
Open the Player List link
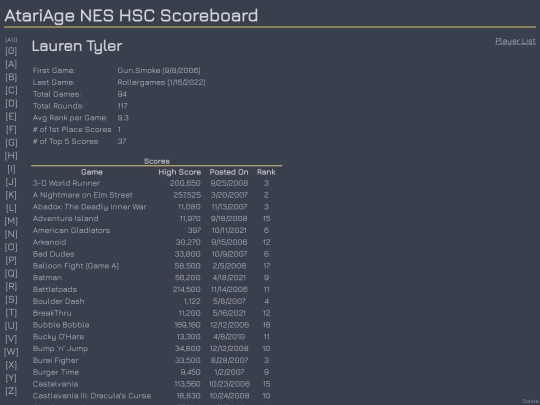click(x=515, y=41)
